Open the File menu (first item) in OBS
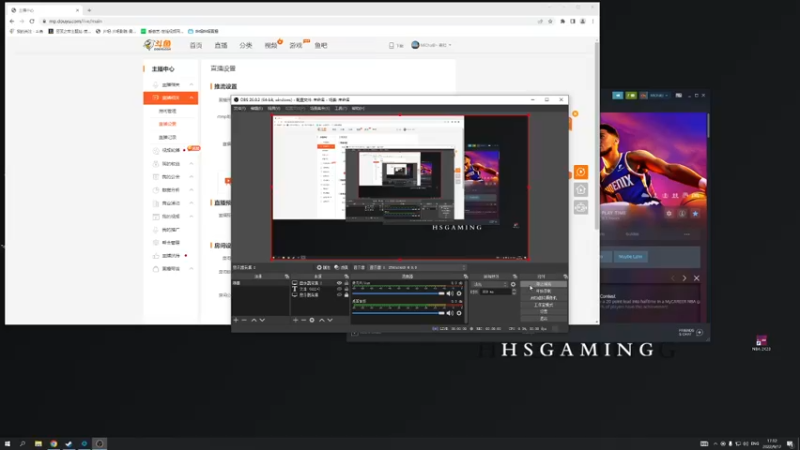This screenshot has width=800, height=450. [x=239, y=108]
